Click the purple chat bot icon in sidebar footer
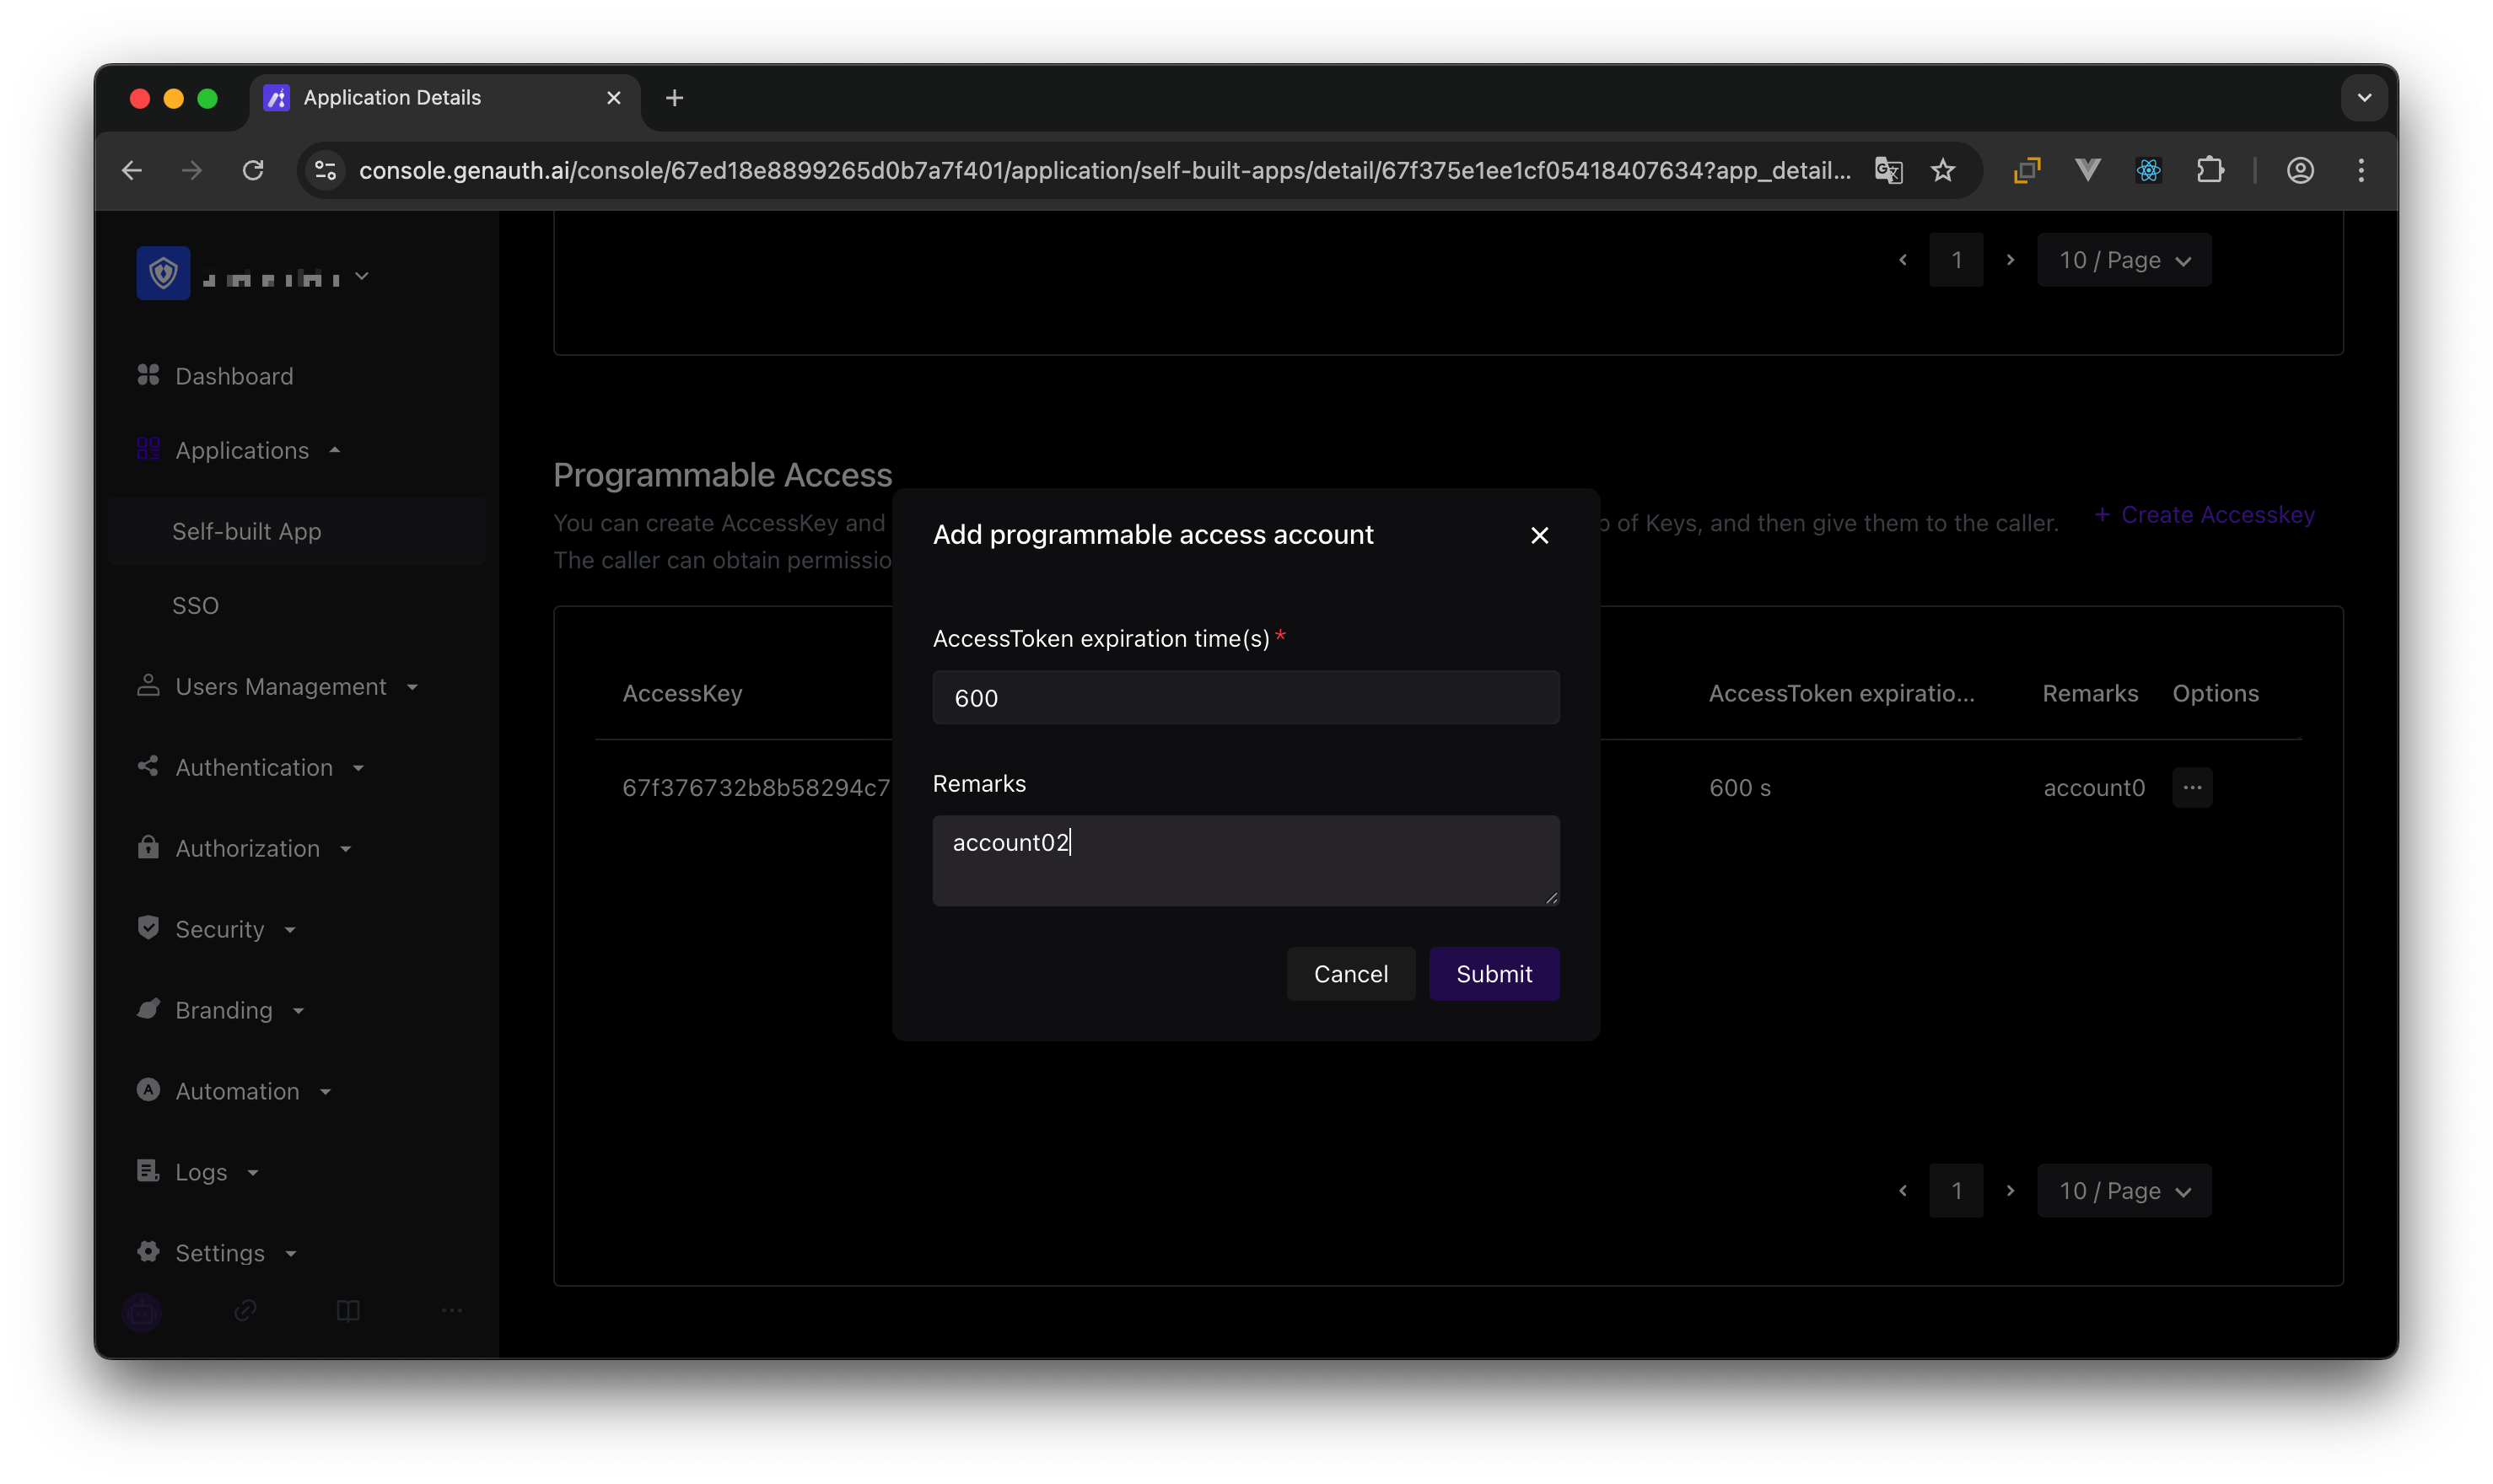 click(x=142, y=1312)
